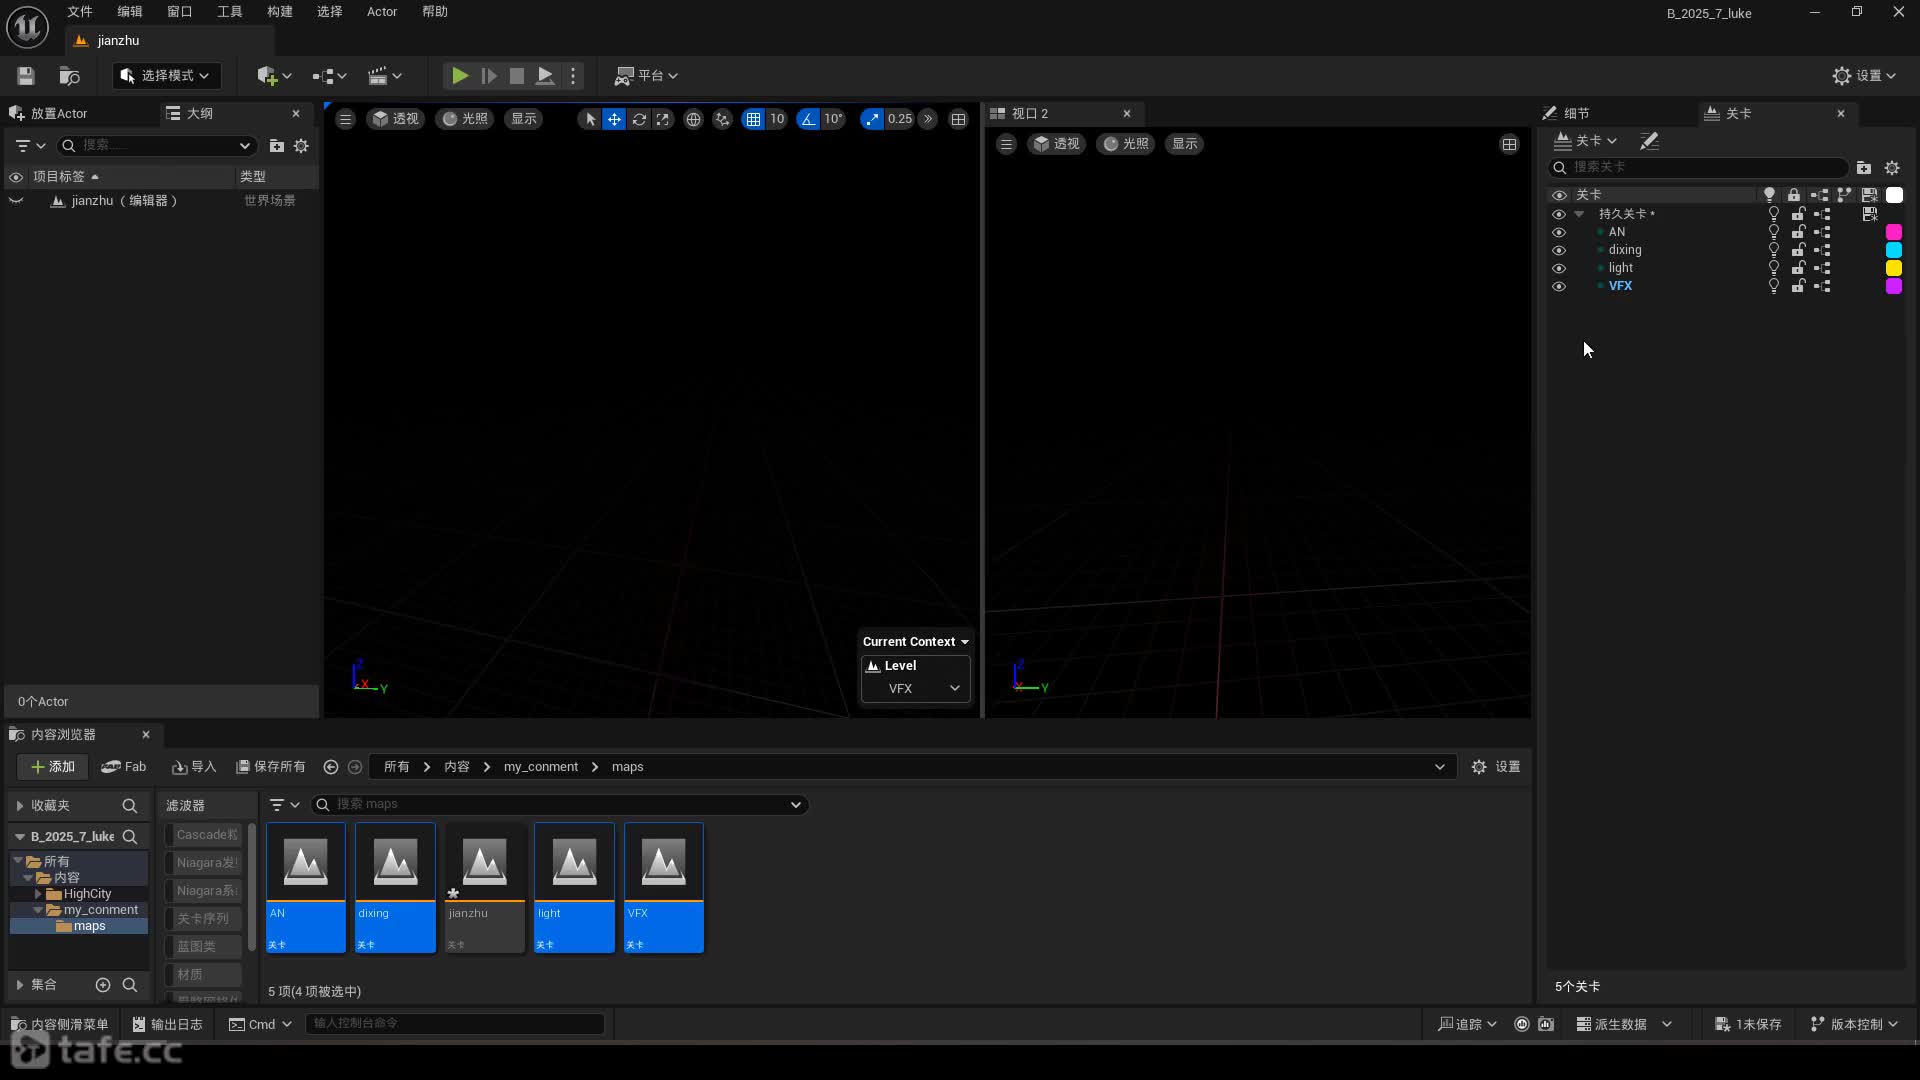The image size is (1920, 1080).
Task: Open the play options three-dot menu
Action: pos(573,75)
